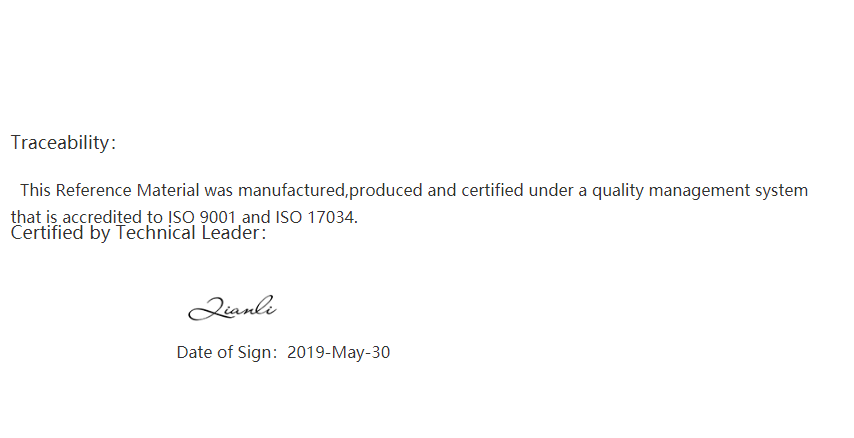Click the word manufactured
The width and height of the screenshot is (854, 438).
tap(292, 190)
